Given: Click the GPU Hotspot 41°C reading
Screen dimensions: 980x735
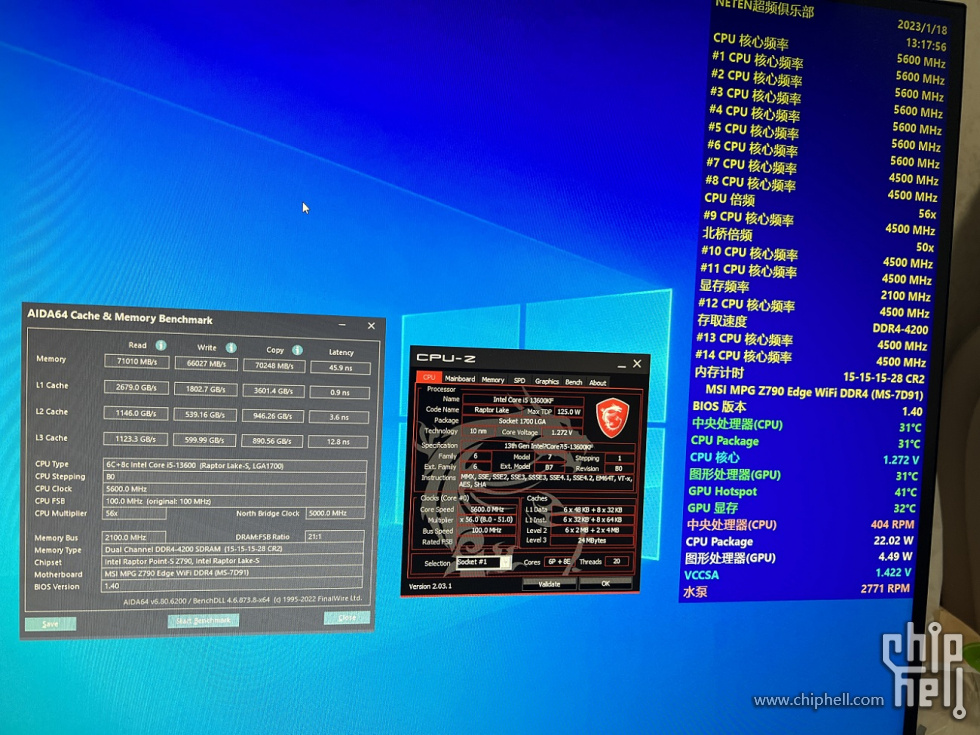Looking at the screenshot, I should coord(802,492).
